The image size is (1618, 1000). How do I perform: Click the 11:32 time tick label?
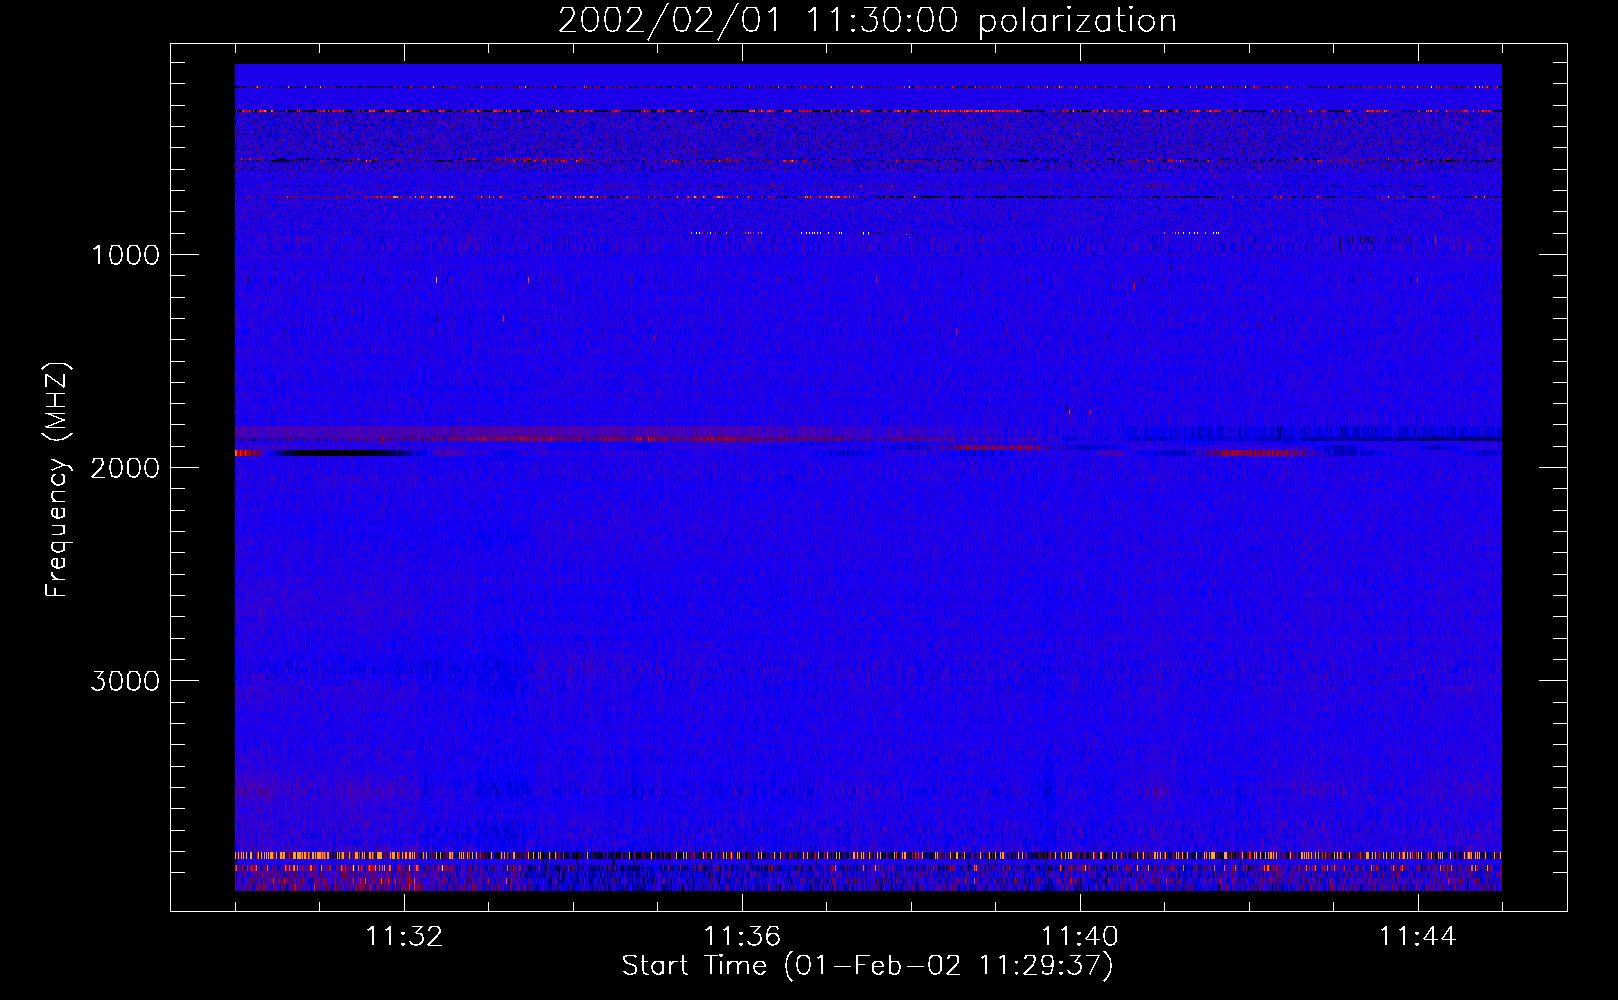point(404,937)
